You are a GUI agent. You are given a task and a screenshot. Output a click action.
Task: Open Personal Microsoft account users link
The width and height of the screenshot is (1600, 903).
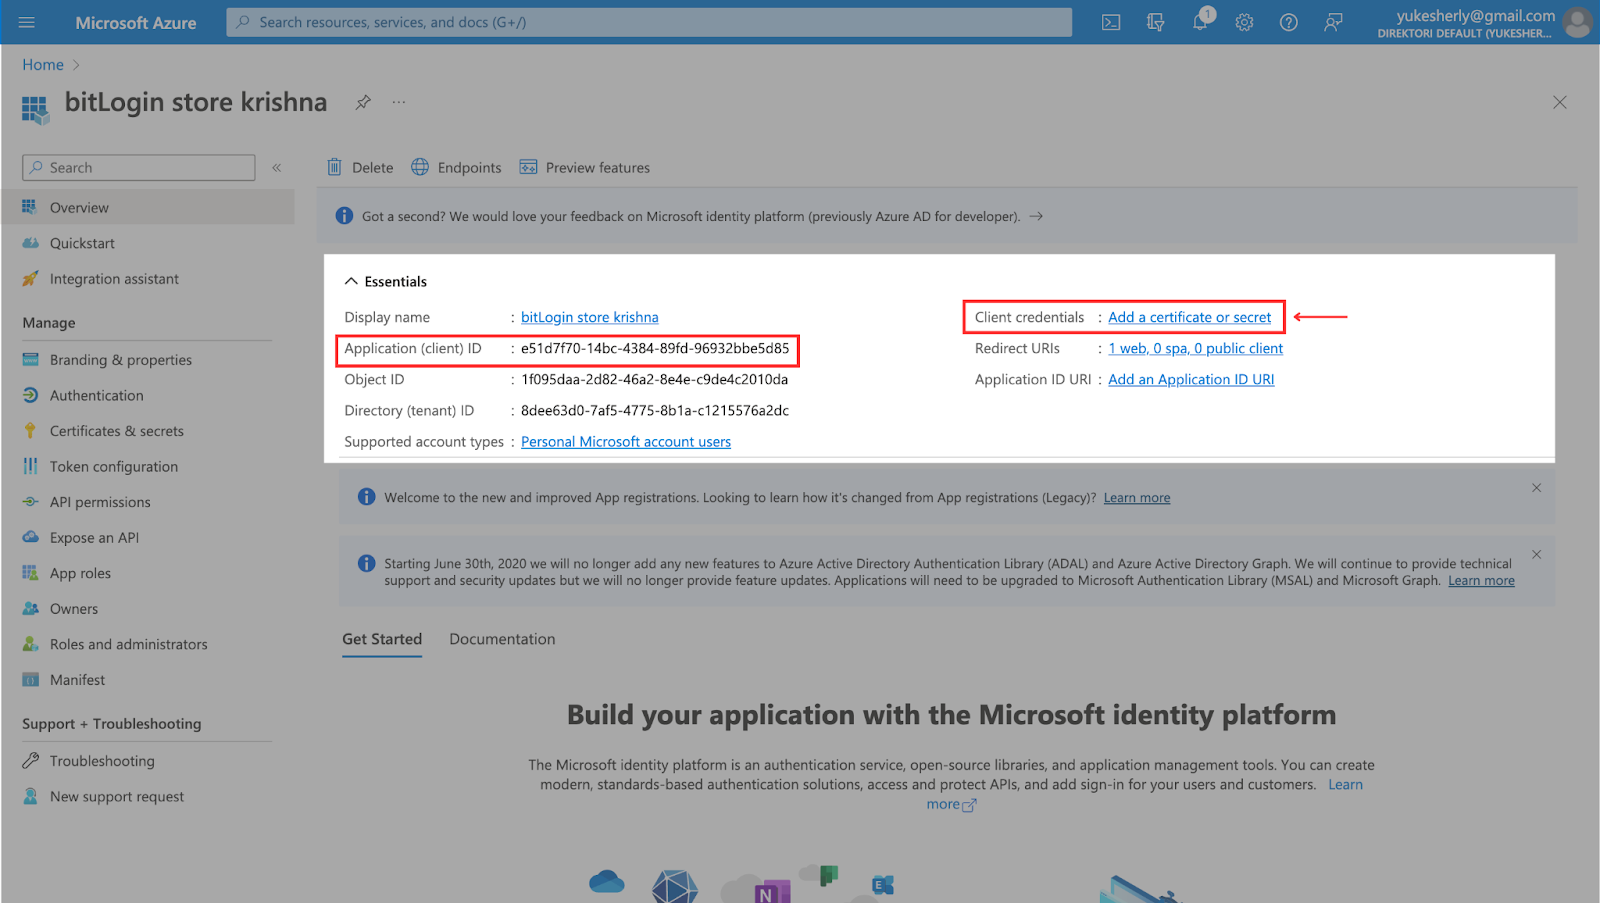626,441
